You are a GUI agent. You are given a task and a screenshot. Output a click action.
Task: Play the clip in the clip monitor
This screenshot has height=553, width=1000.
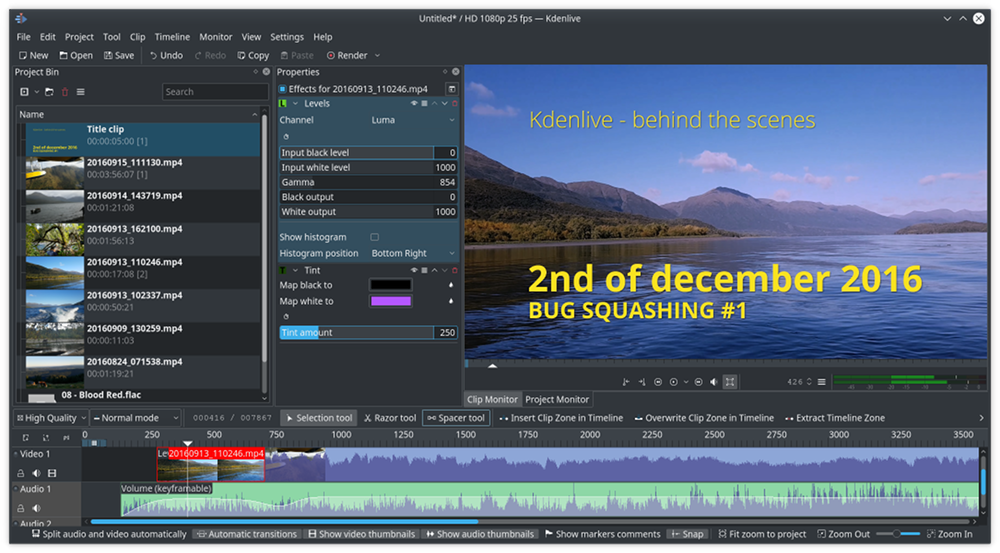(673, 382)
